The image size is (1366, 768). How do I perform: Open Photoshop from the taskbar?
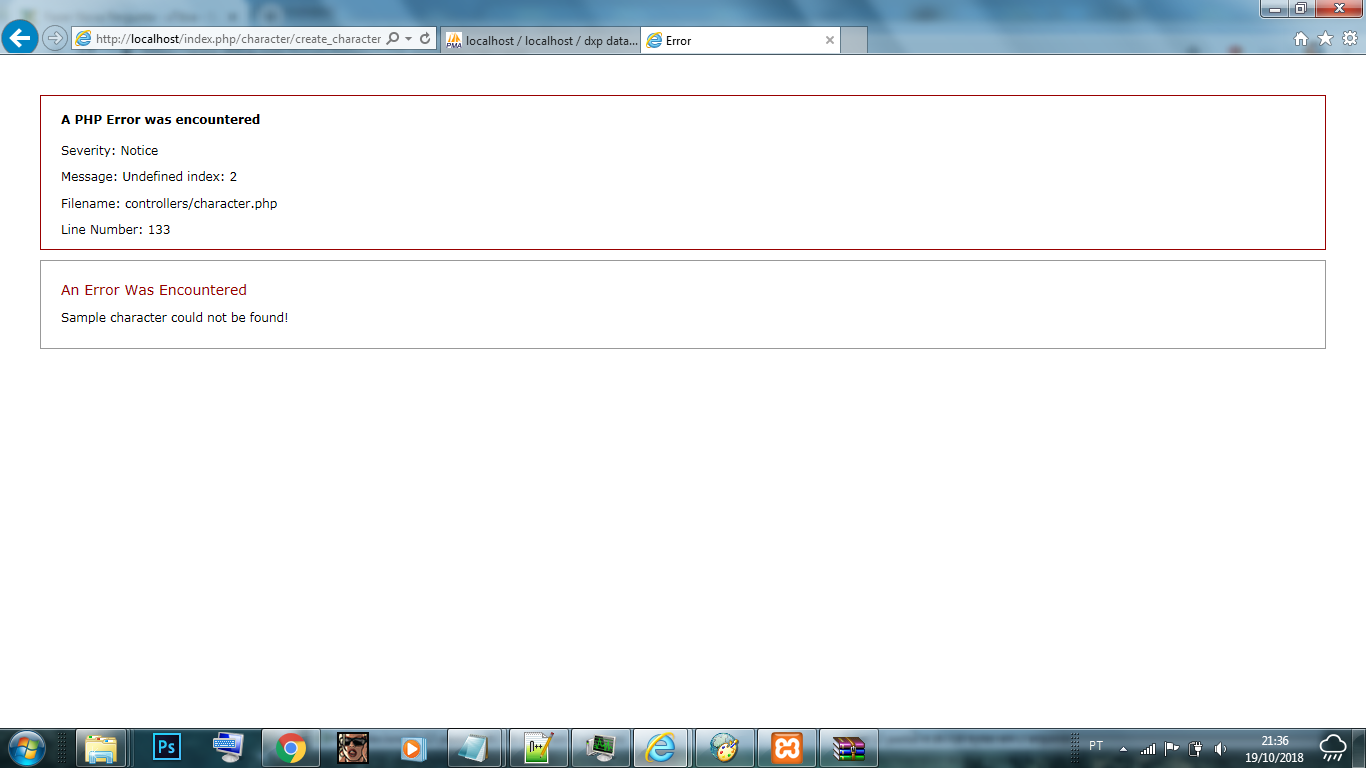tap(166, 747)
